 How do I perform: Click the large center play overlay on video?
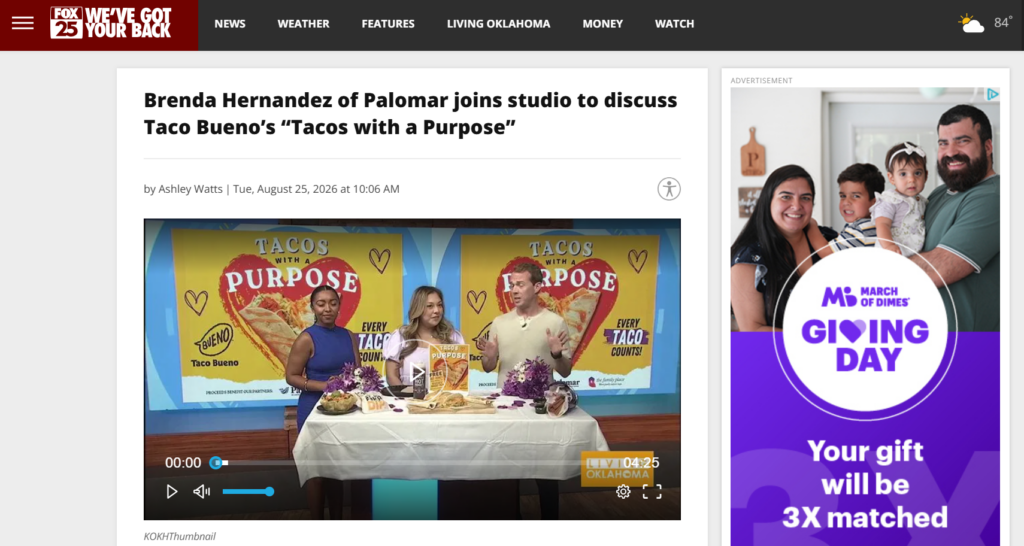[417, 372]
